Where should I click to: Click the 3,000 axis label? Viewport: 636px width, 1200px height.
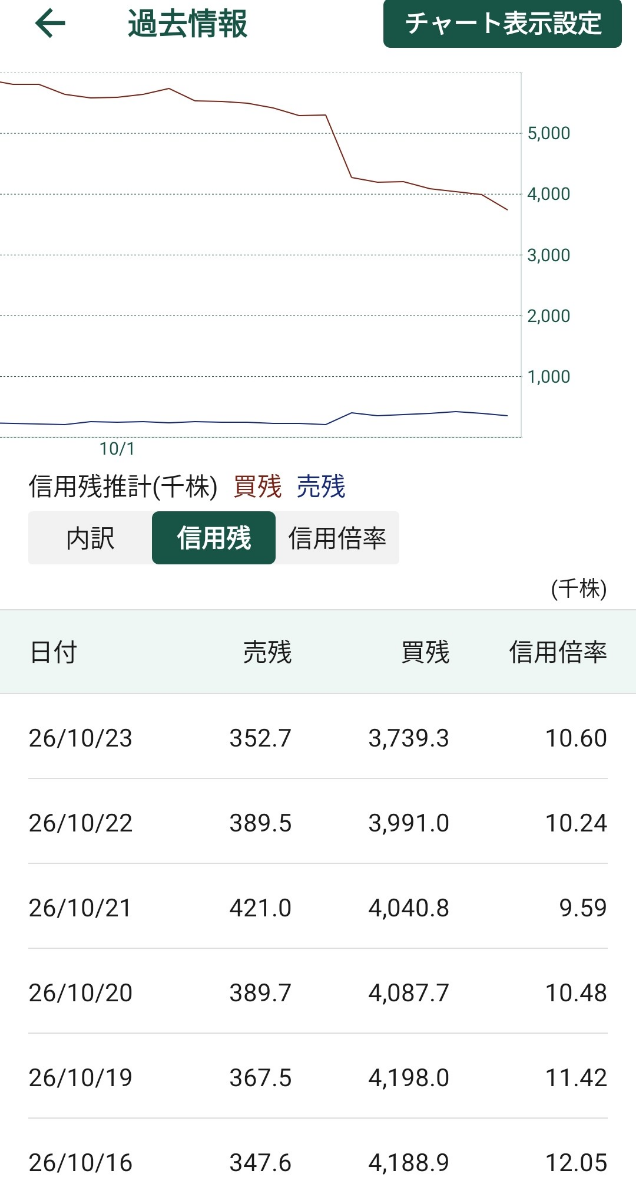(x=548, y=255)
